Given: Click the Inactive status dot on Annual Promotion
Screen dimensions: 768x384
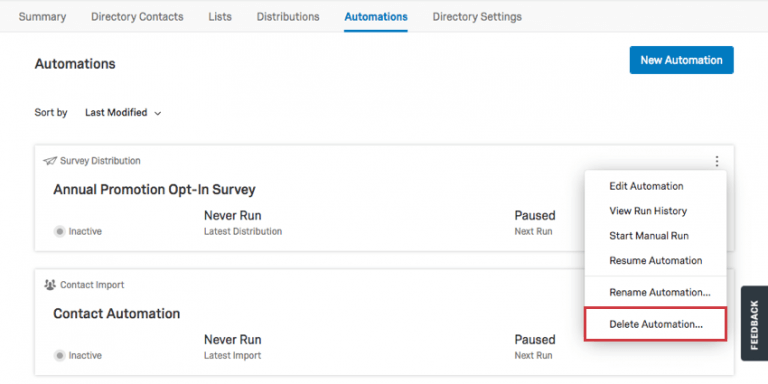Looking at the screenshot, I should click(59, 231).
